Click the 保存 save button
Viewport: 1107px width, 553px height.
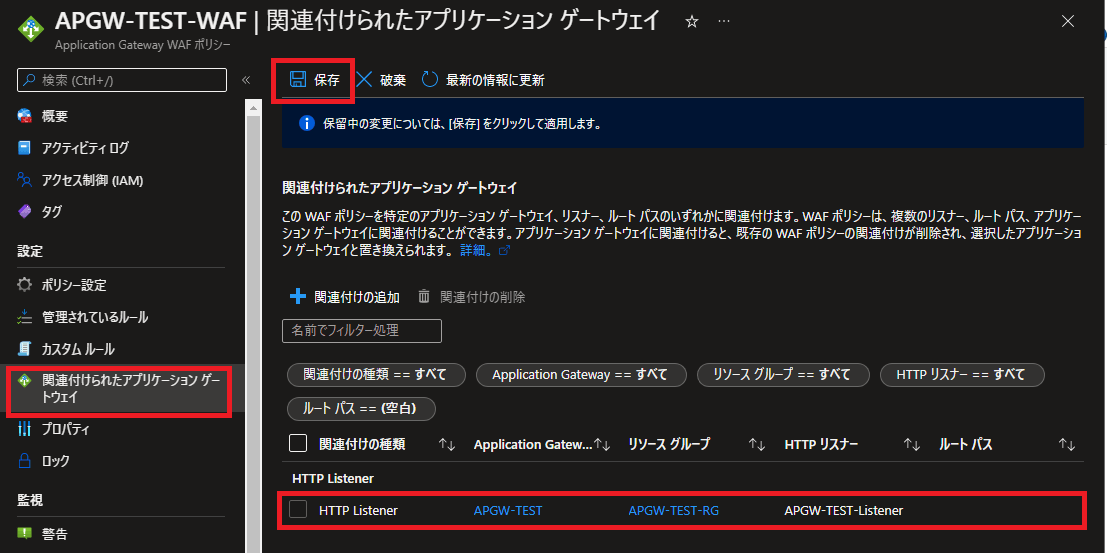[x=315, y=80]
